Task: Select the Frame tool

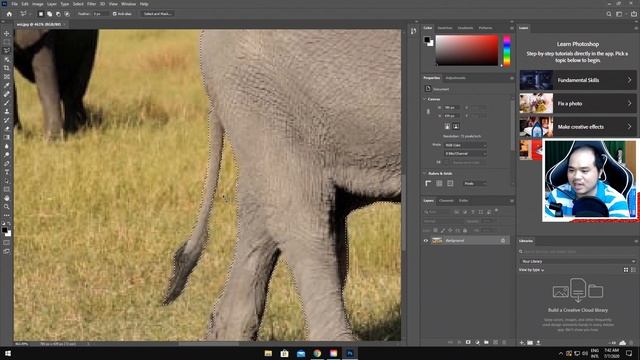Action: (7, 77)
